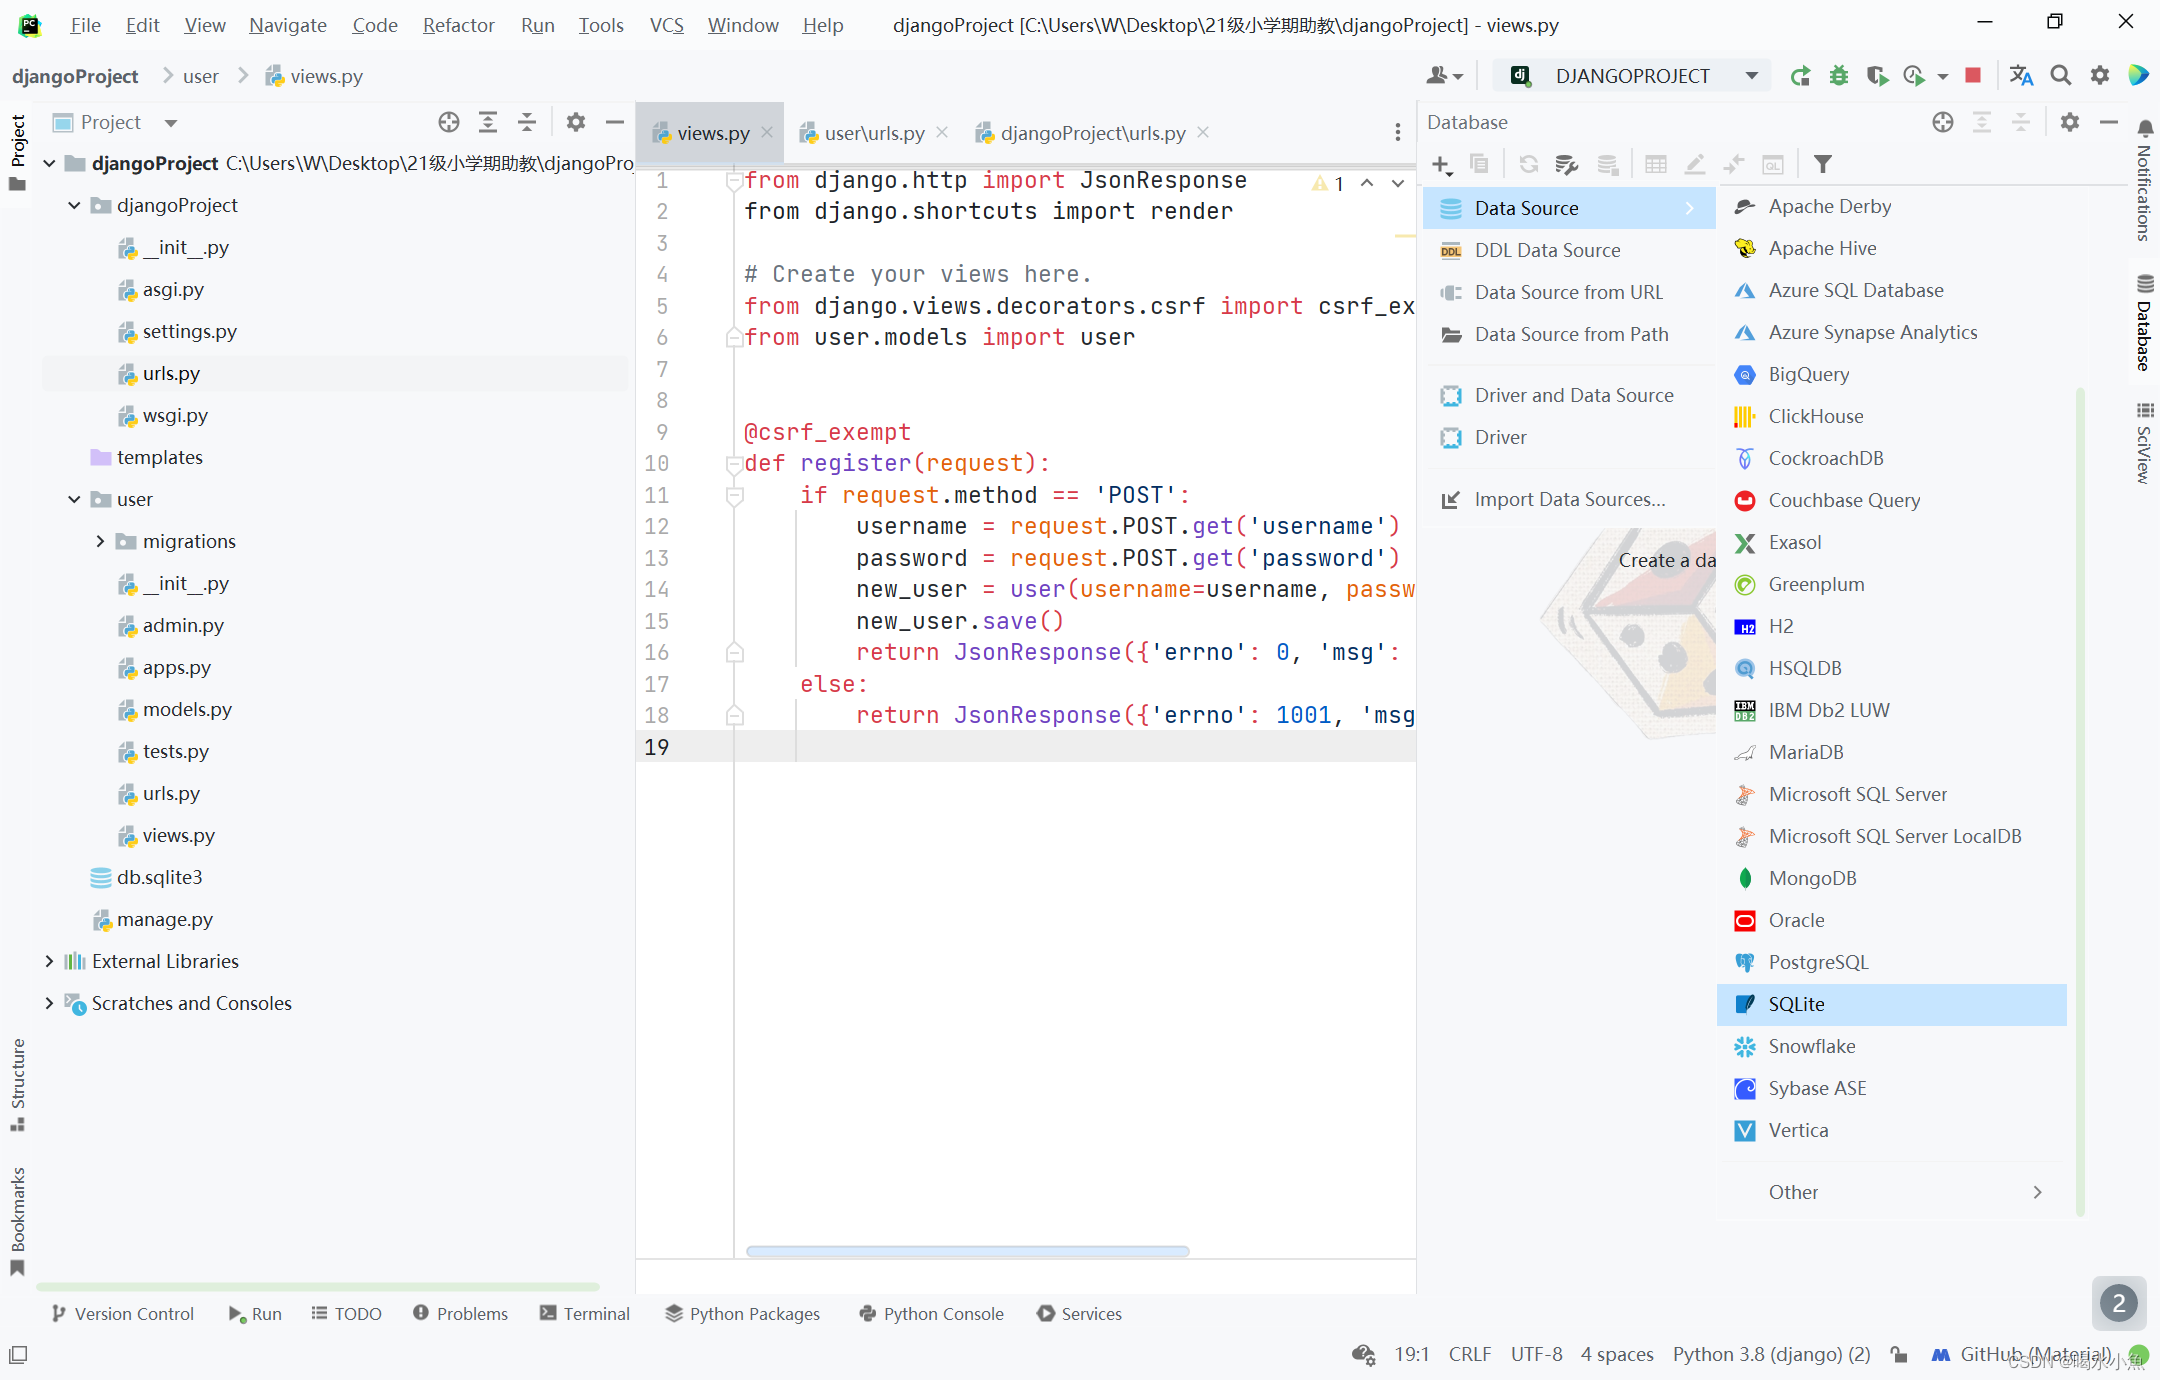The width and height of the screenshot is (2160, 1380).
Task: Expand the migrations folder
Action: [100, 541]
